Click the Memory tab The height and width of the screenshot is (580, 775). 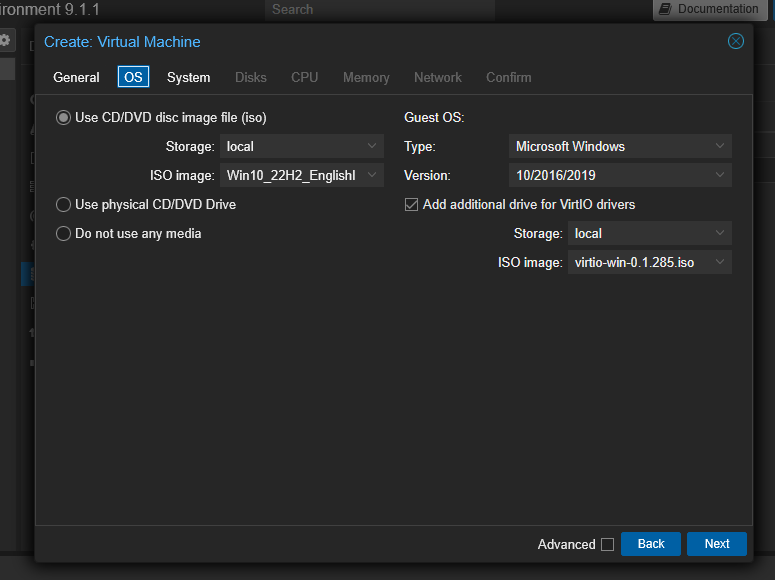click(366, 77)
